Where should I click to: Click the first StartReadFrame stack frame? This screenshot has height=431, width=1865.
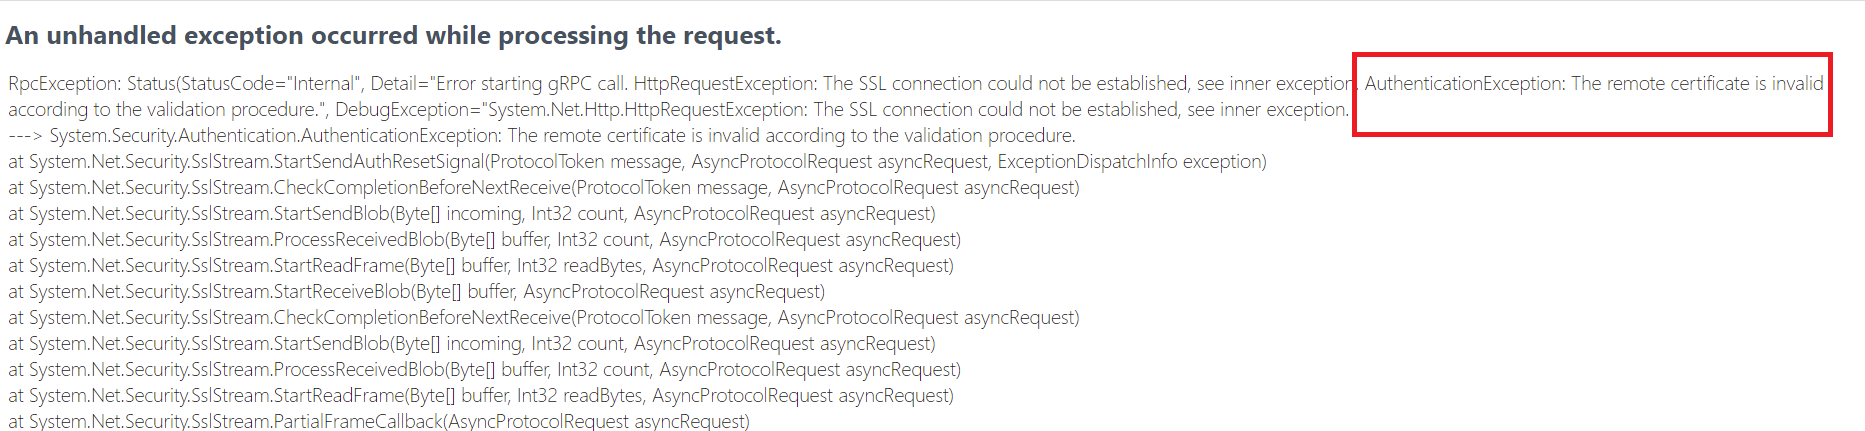[x=481, y=266]
